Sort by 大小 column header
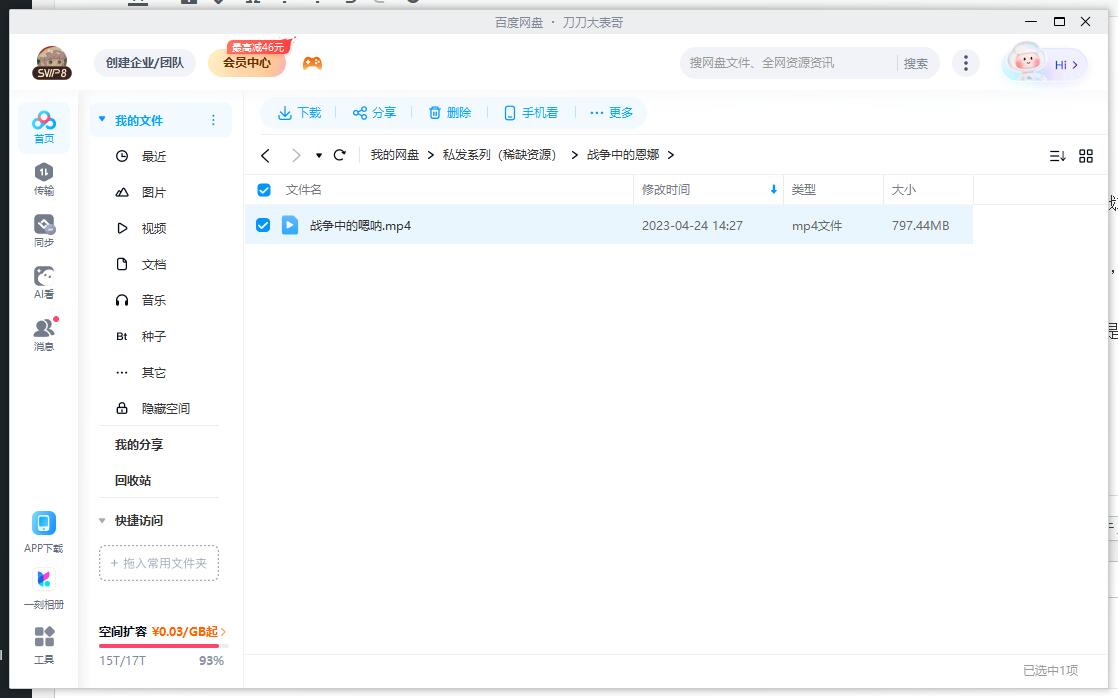 click(x=903, y=190)
